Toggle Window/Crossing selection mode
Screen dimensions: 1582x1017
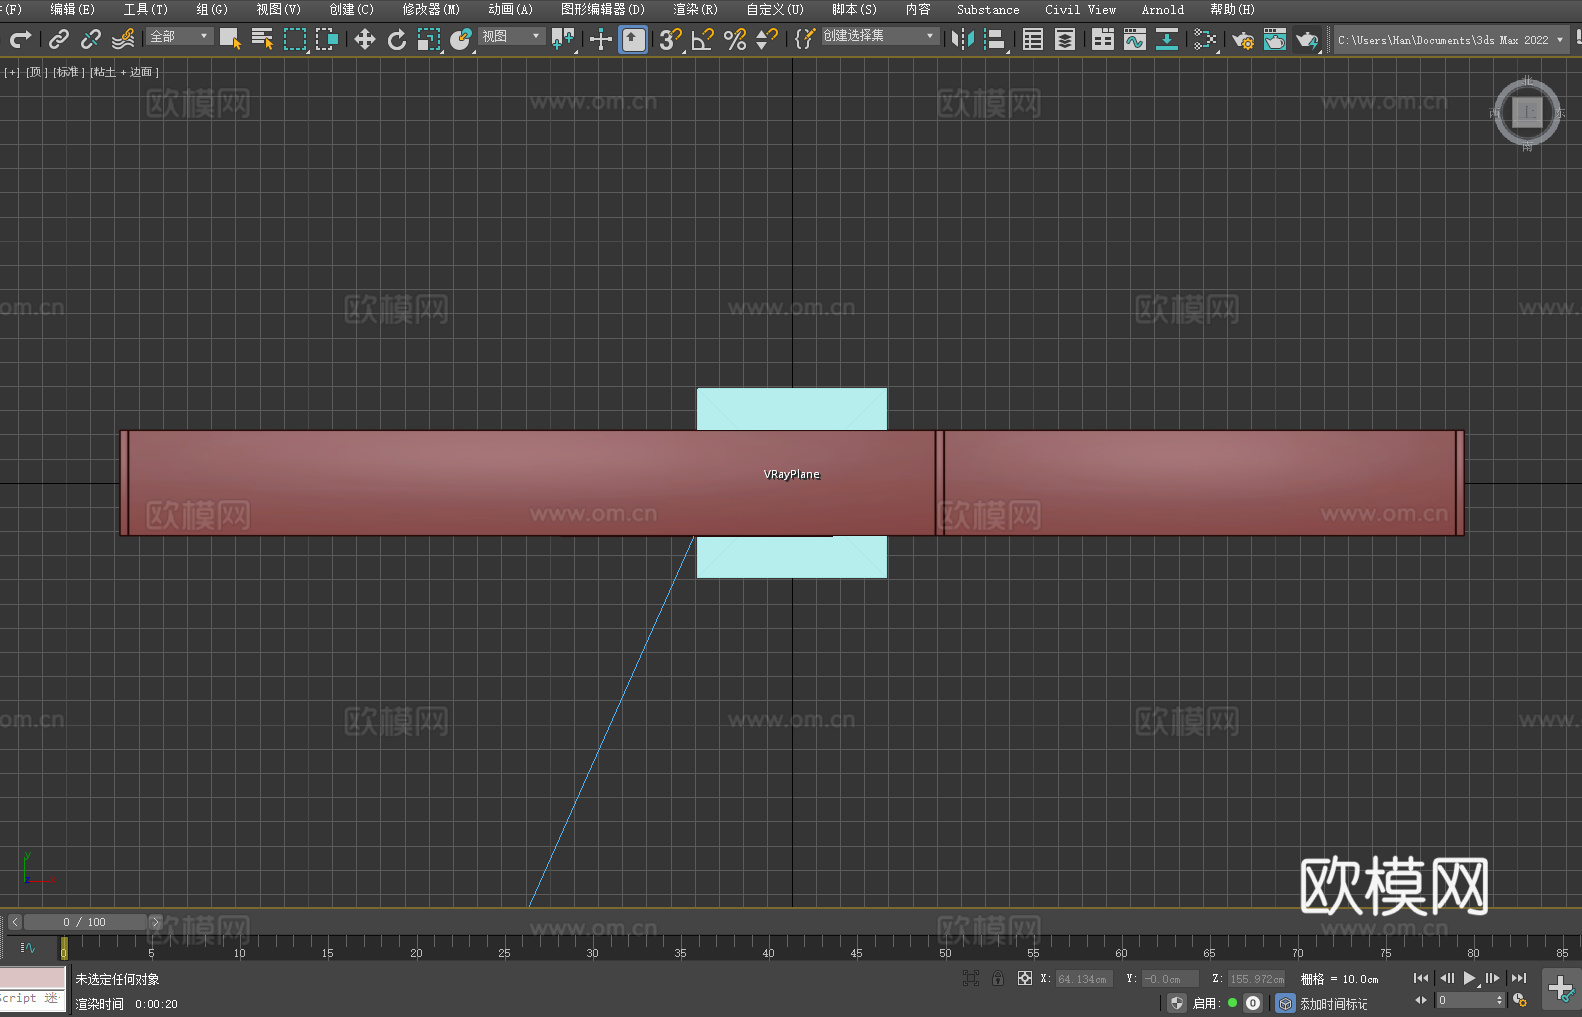pos(327,39)
